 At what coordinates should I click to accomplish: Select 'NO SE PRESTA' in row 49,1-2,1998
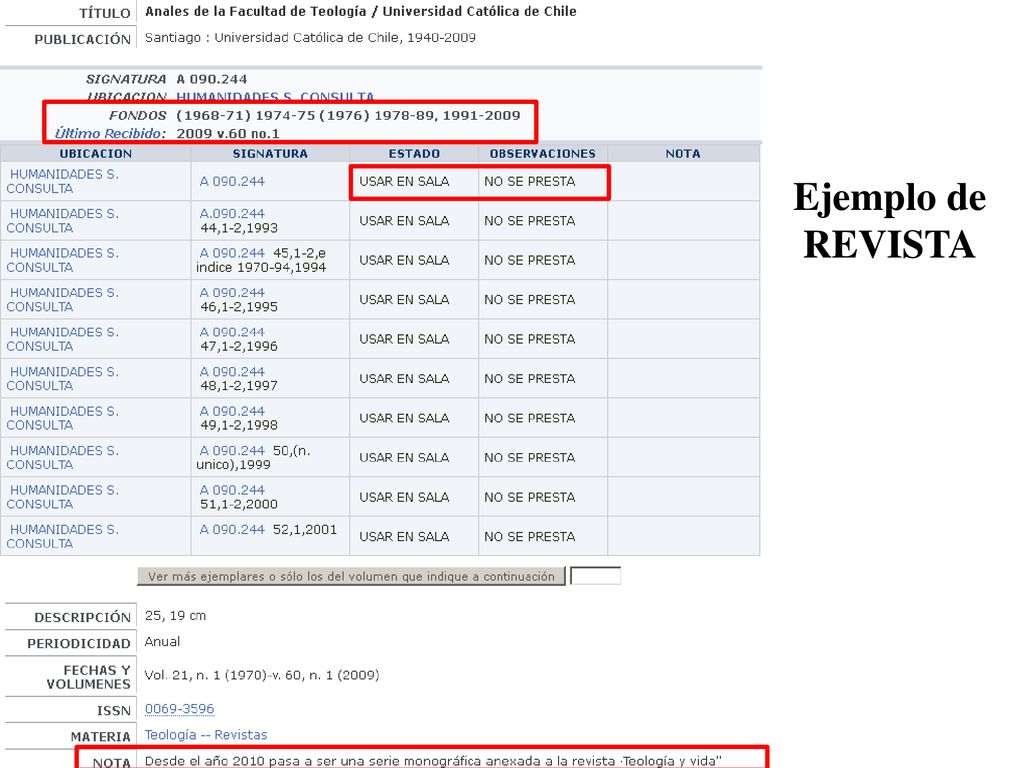(x=530, y=418)
